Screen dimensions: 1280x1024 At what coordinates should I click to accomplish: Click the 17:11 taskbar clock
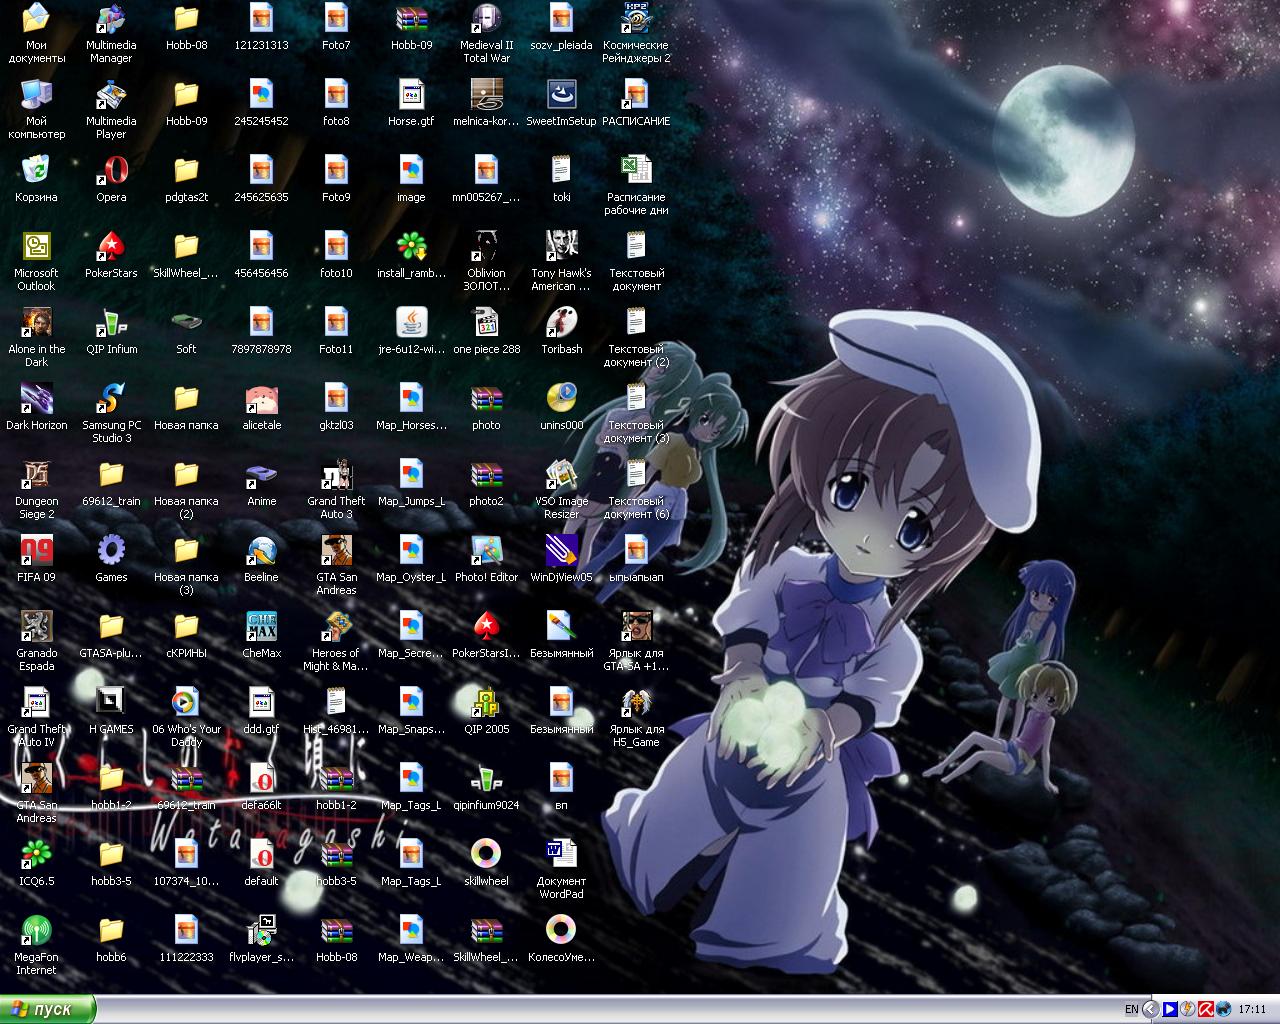[x=1252, y=1009]
